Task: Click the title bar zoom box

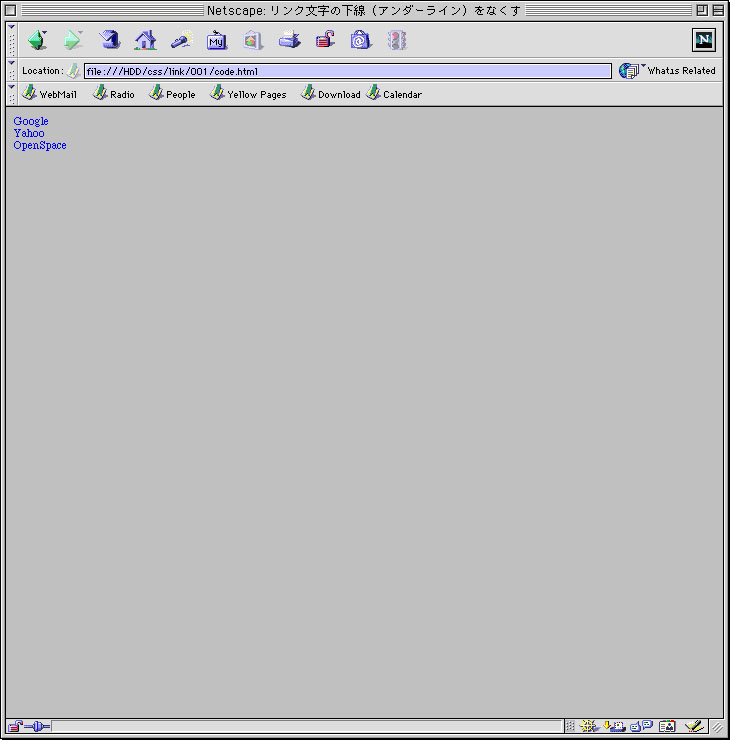Action: coord(702,10)
